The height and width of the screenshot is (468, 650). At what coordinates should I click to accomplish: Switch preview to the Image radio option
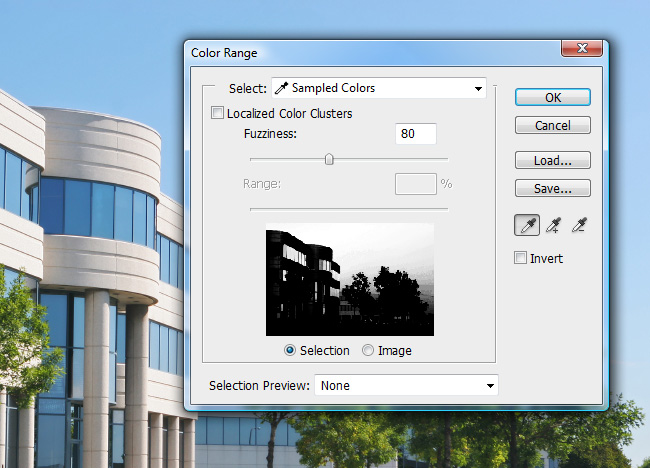pos(368,350)
